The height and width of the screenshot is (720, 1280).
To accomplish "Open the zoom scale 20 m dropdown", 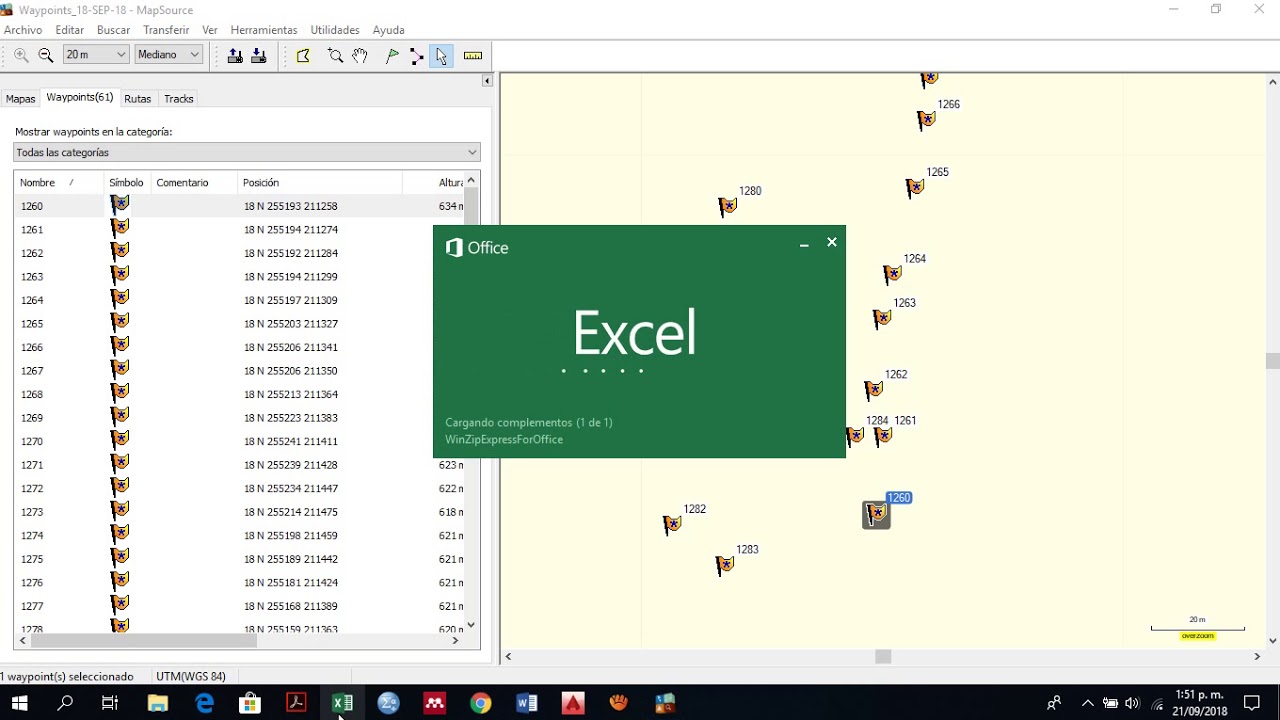I will click(x=96, y=55).
